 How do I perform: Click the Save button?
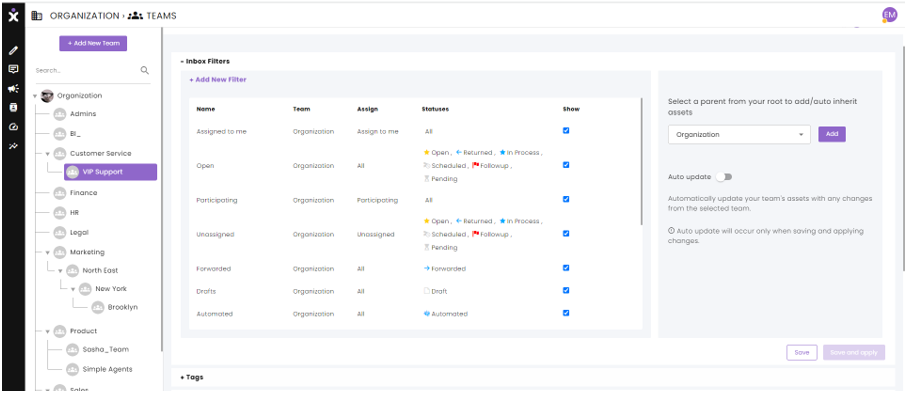click(802, 352)
